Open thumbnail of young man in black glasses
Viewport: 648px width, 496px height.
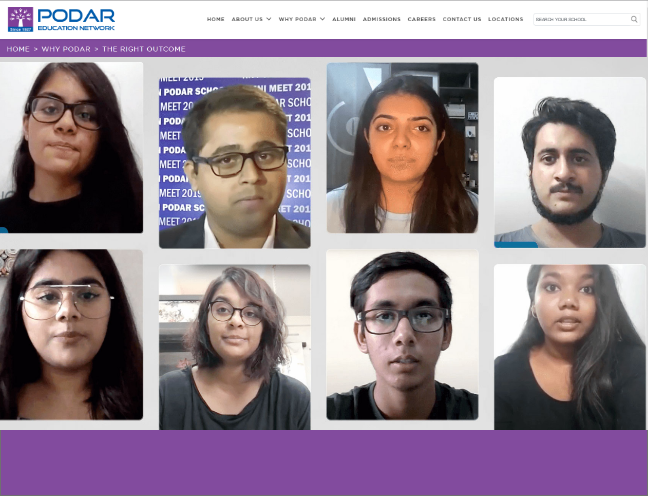click(403, 334)
